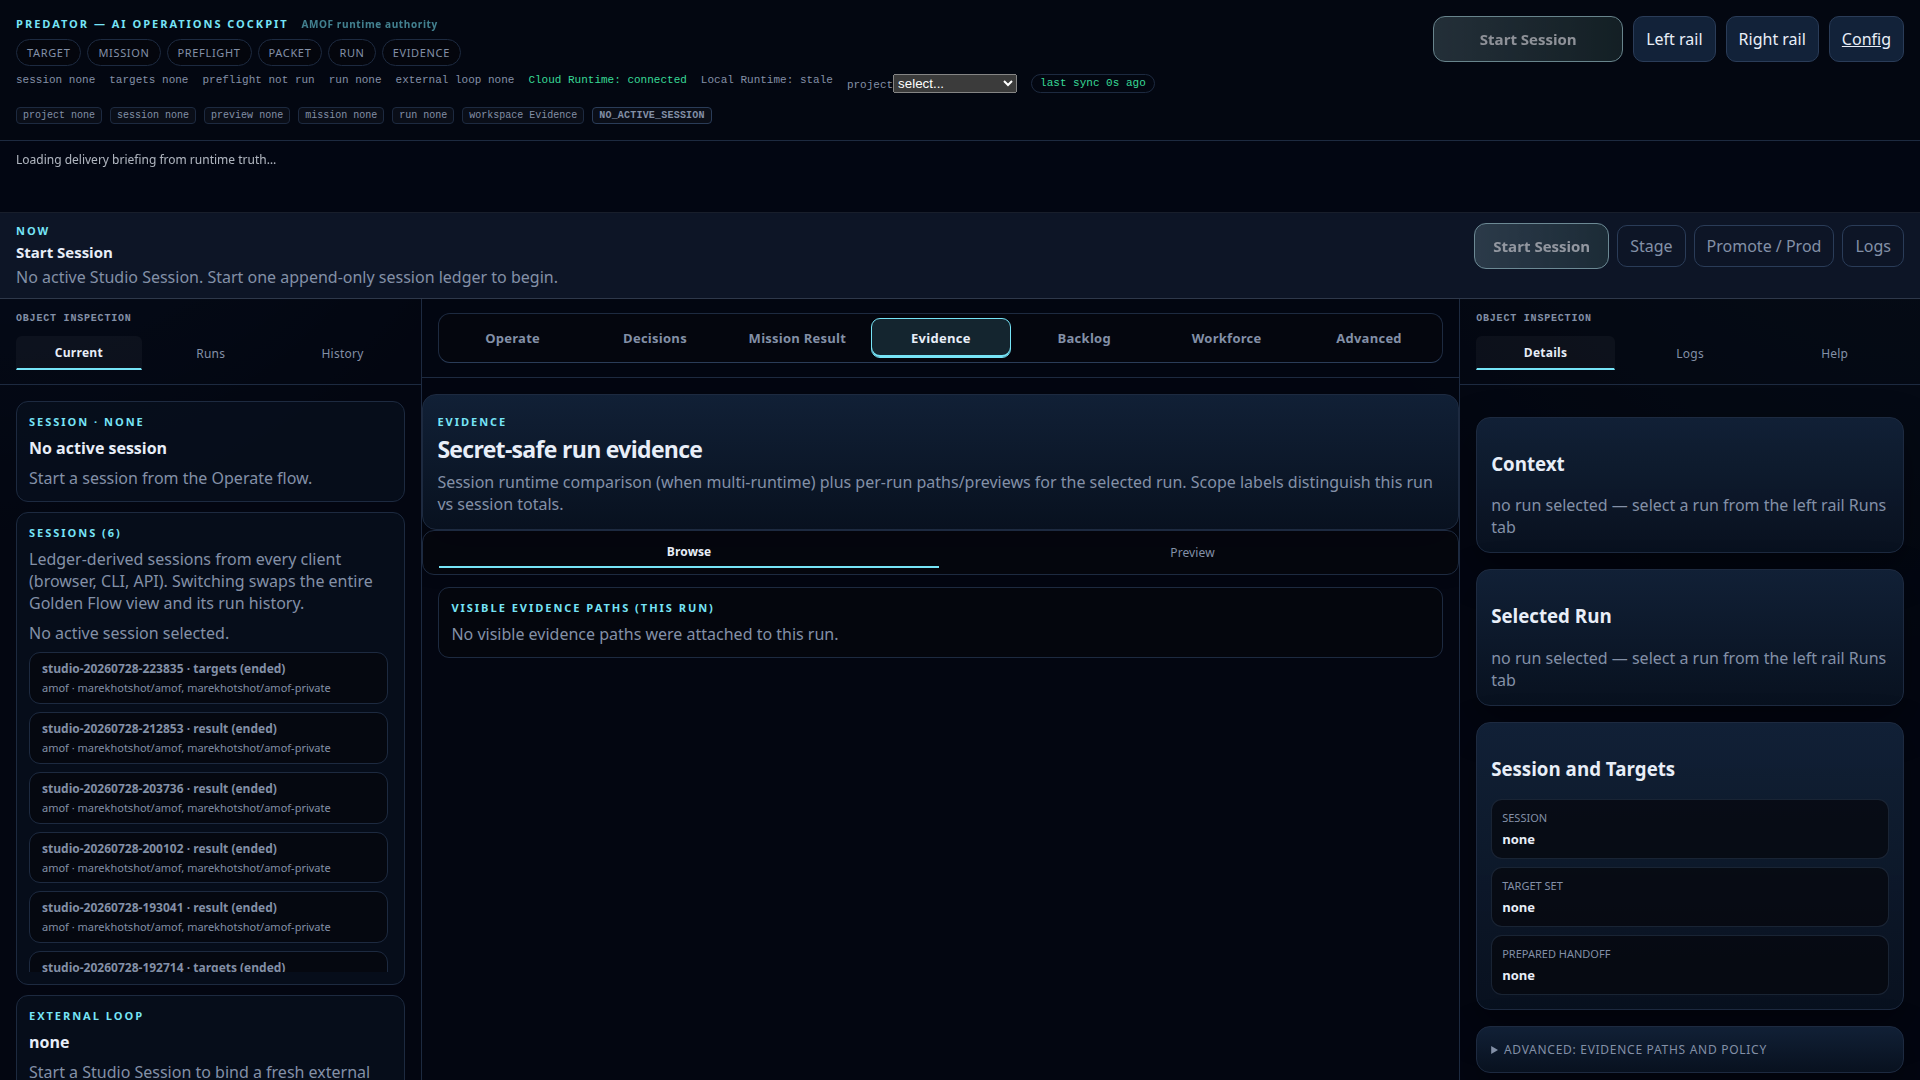Select the TARGET step pill

[x=48, y=53]
